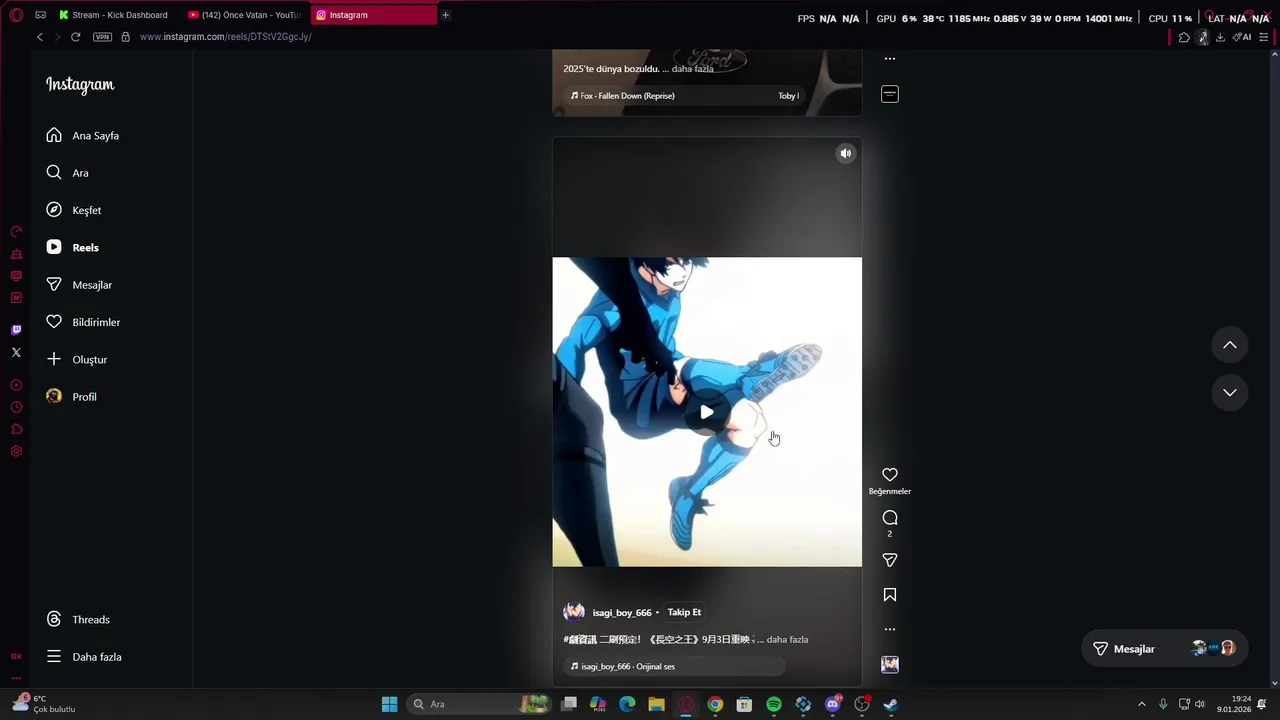Play the paused reel video
The image size is (1280, 720).
[x=707, y=412]
